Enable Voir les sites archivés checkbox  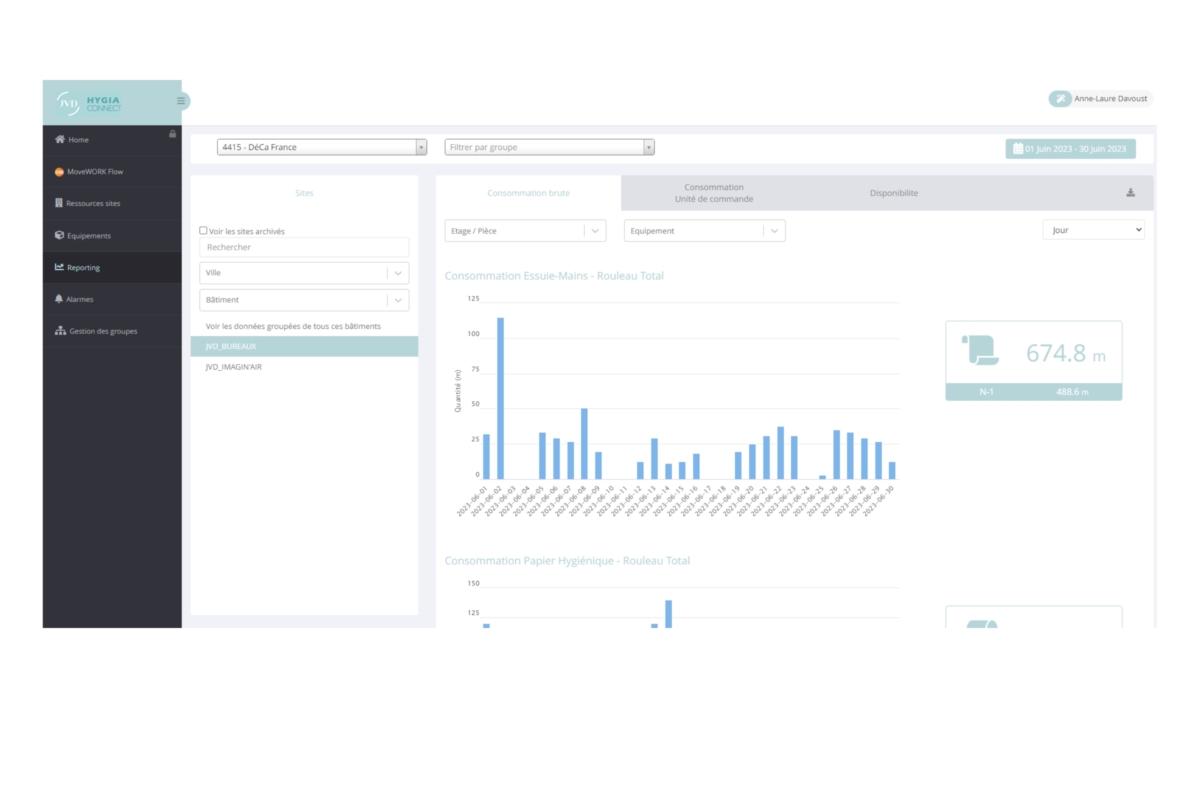203,231
